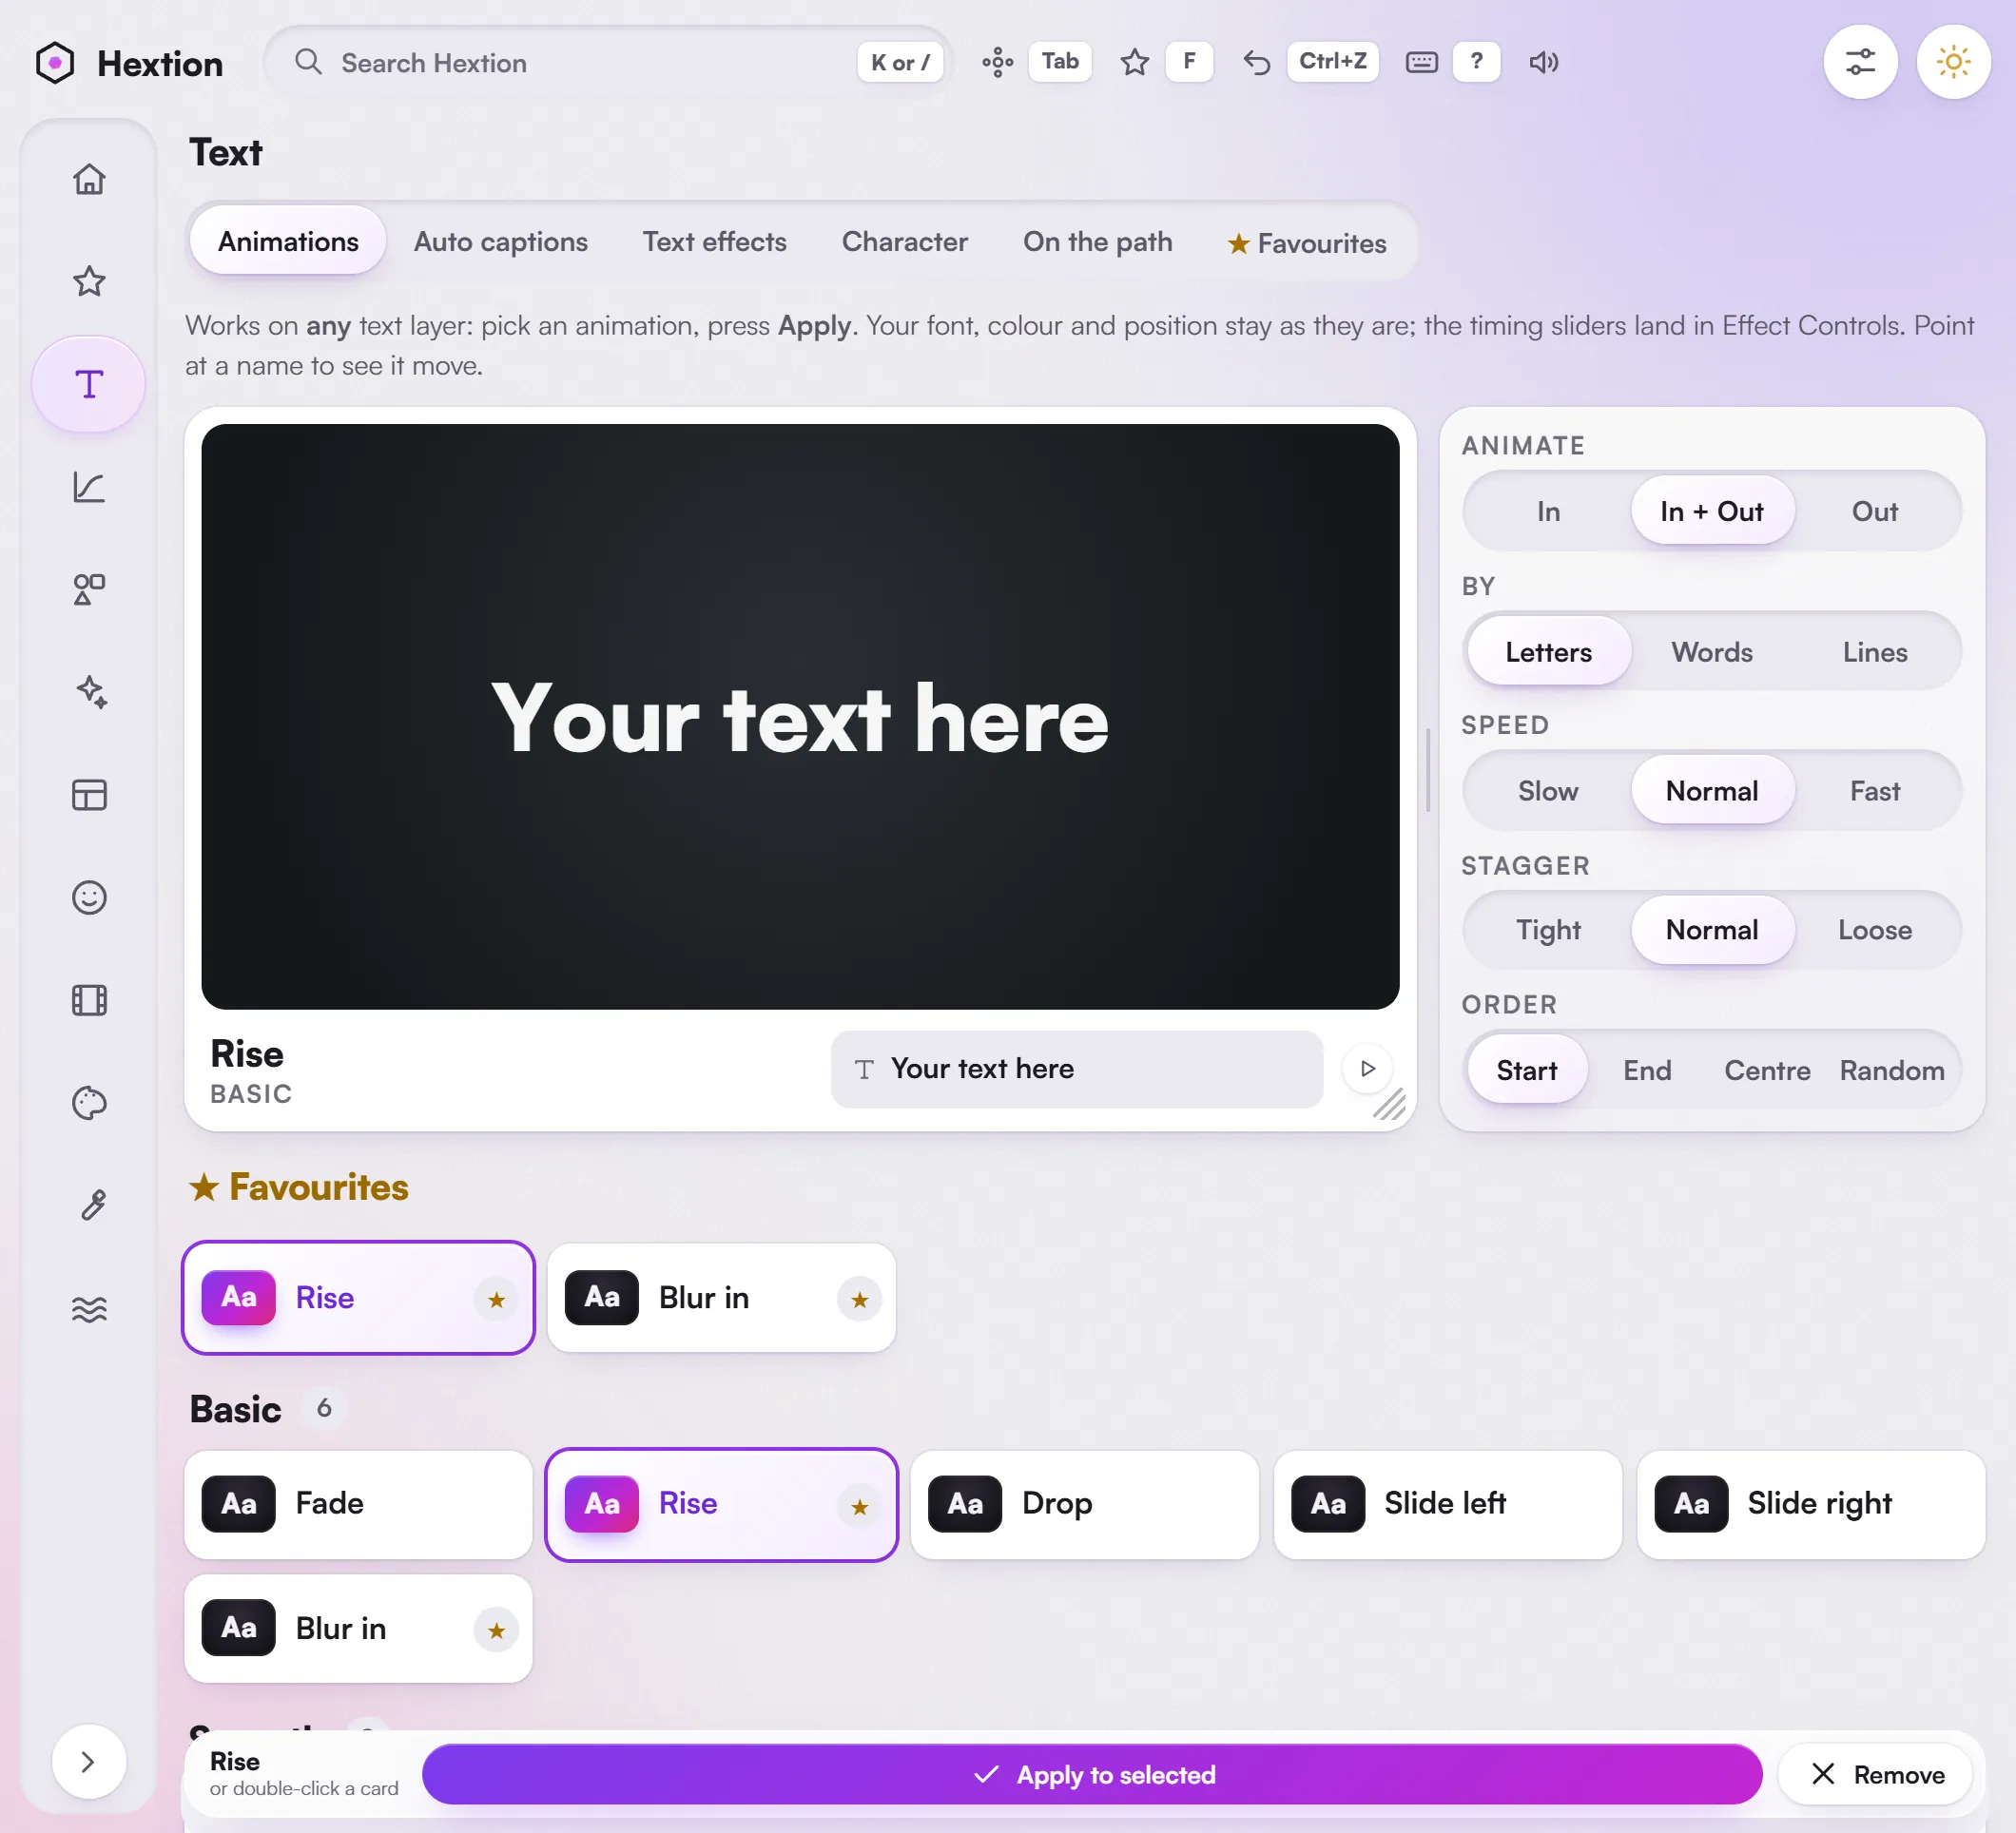This screenshot has height=1833, width=2016.
Task: Click the Remove button
Action: (1875, 1774)
